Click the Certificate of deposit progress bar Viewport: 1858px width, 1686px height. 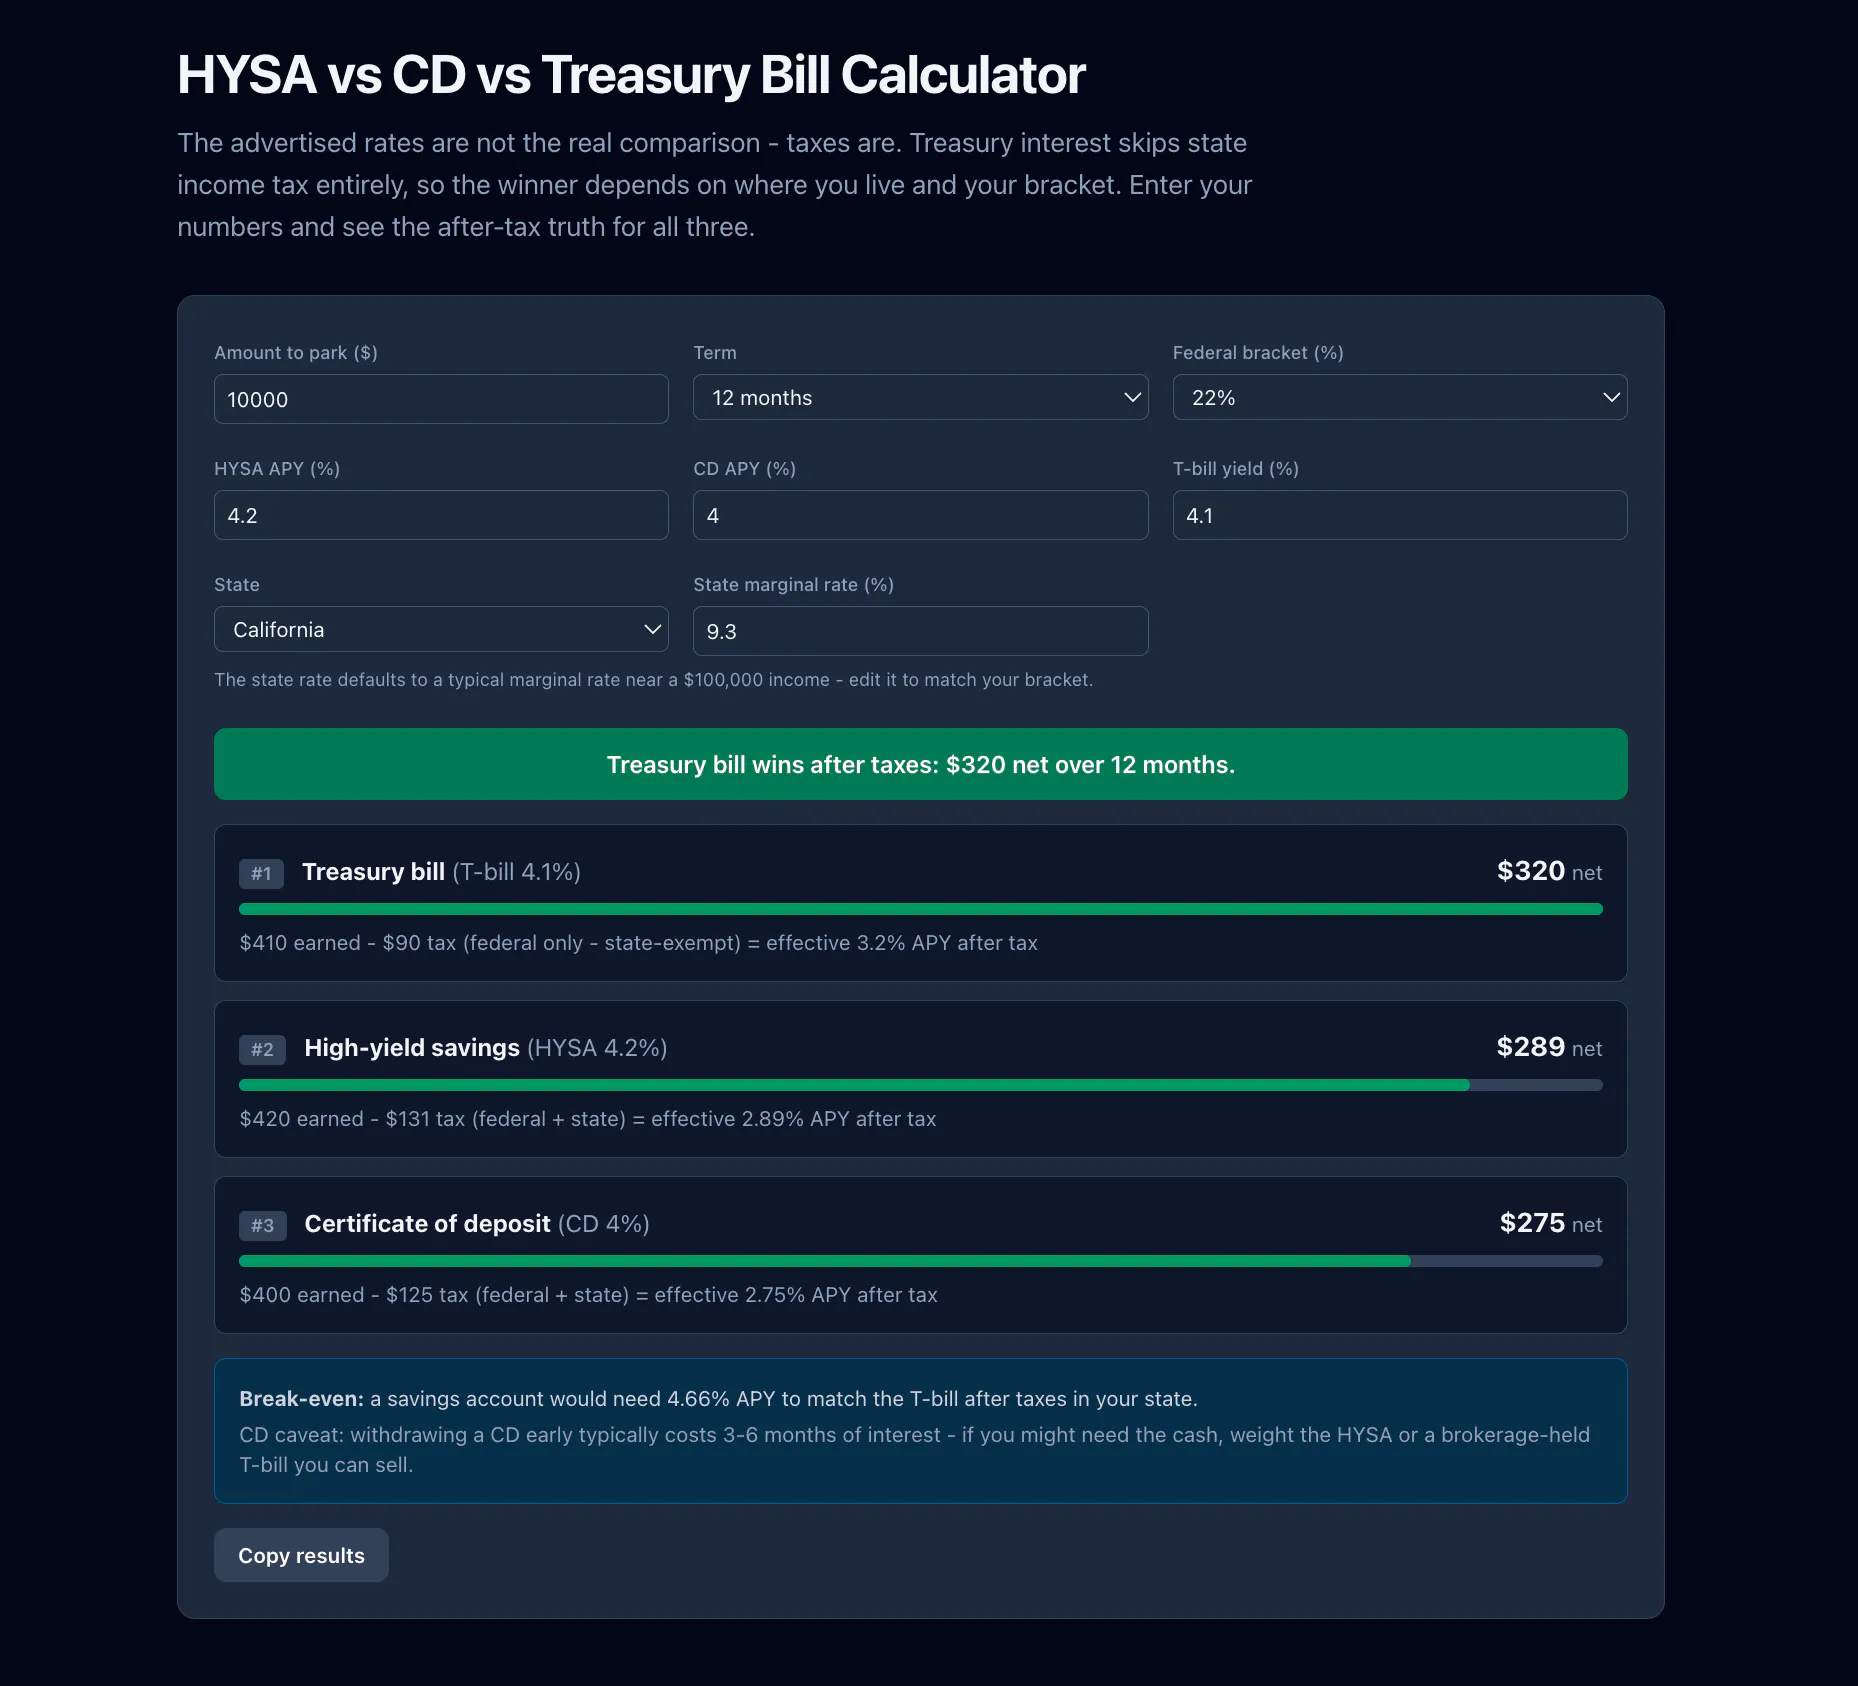pos(921,1261)
